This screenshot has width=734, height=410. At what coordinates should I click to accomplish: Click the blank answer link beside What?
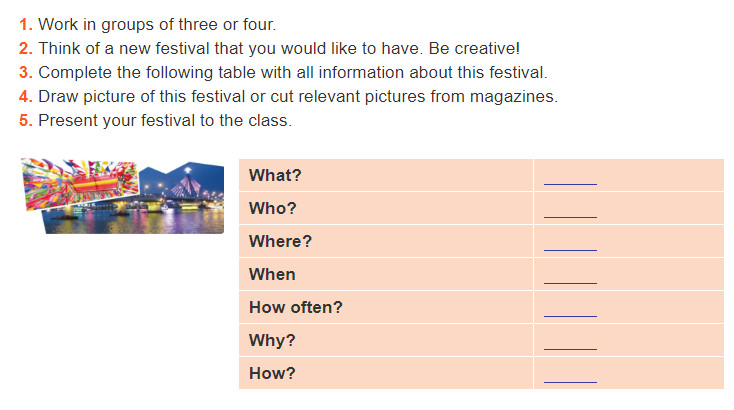[570, 182]
